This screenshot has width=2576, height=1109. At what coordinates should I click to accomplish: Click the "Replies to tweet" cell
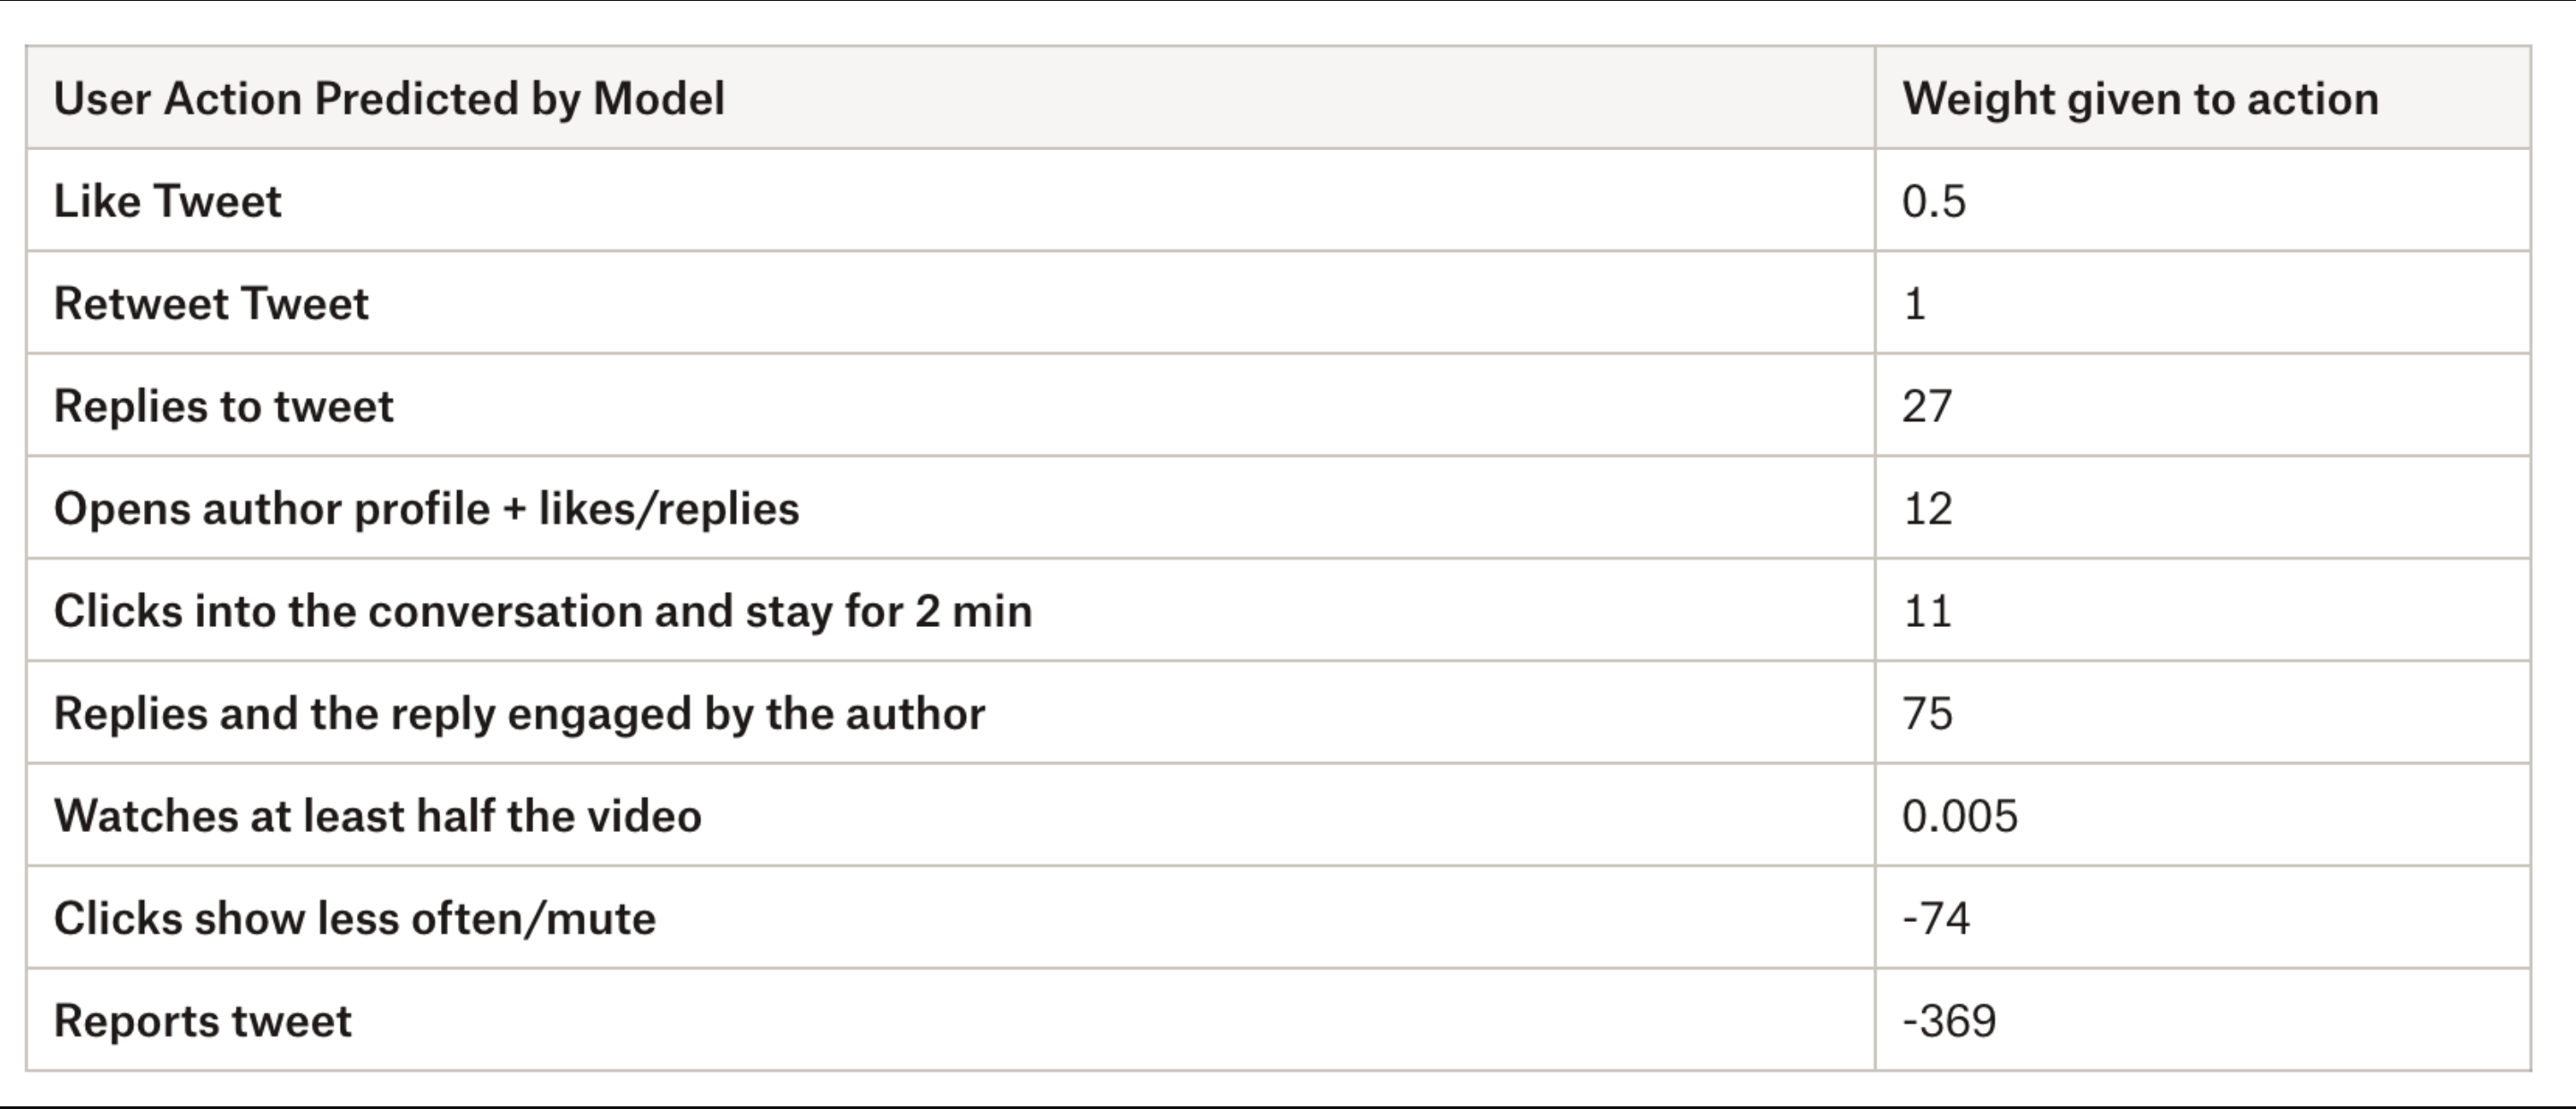223,406
